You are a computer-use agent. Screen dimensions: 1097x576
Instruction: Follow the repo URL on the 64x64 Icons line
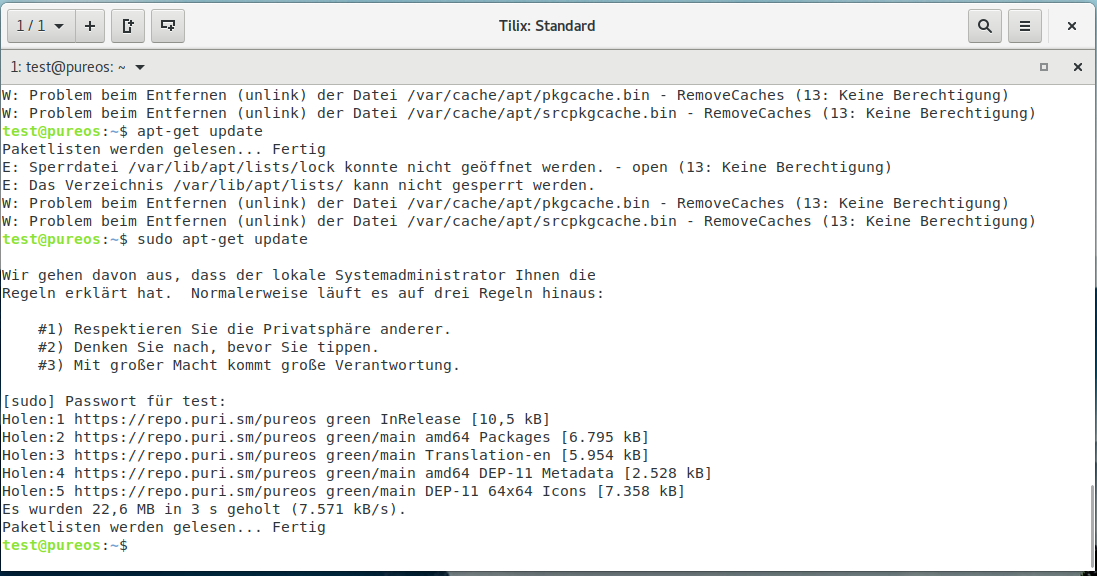195,491
